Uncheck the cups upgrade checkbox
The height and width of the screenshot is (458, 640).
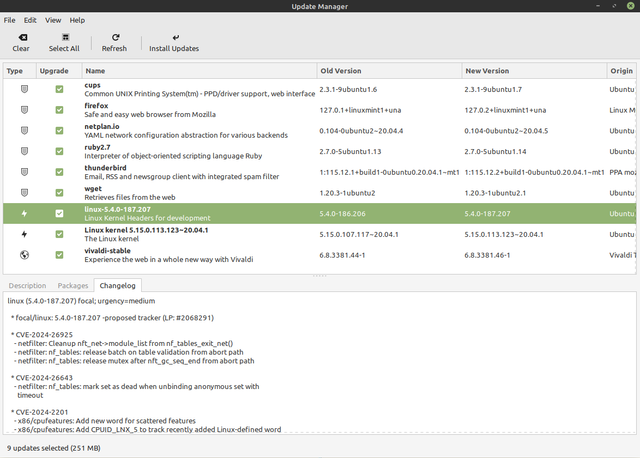60,89
